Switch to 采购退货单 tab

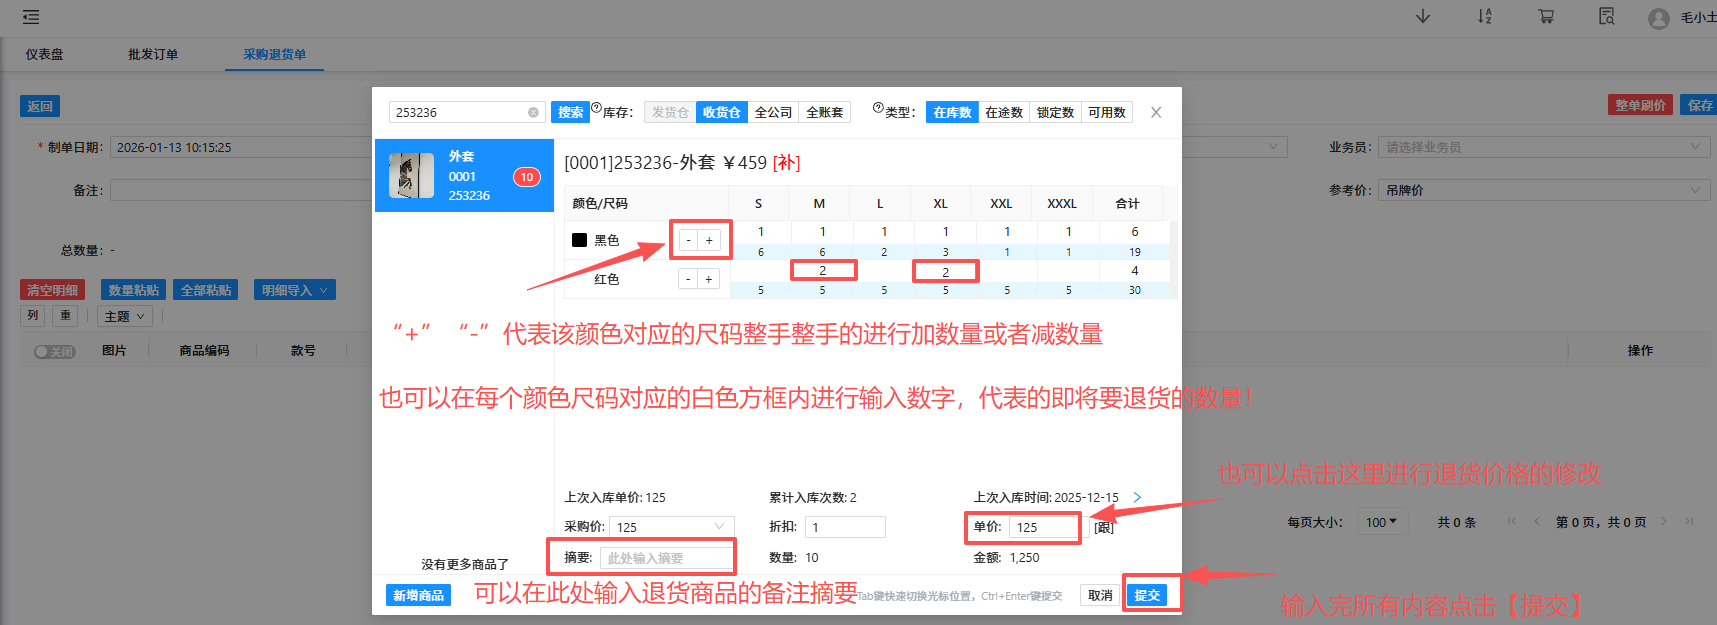(x=274, y=54)
